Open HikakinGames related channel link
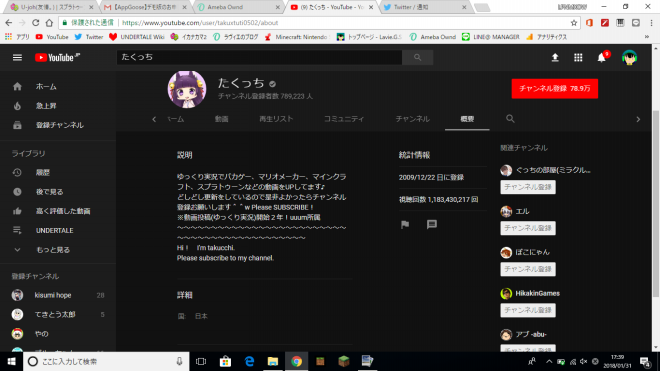The image size is (660, 371). point(538,293)
